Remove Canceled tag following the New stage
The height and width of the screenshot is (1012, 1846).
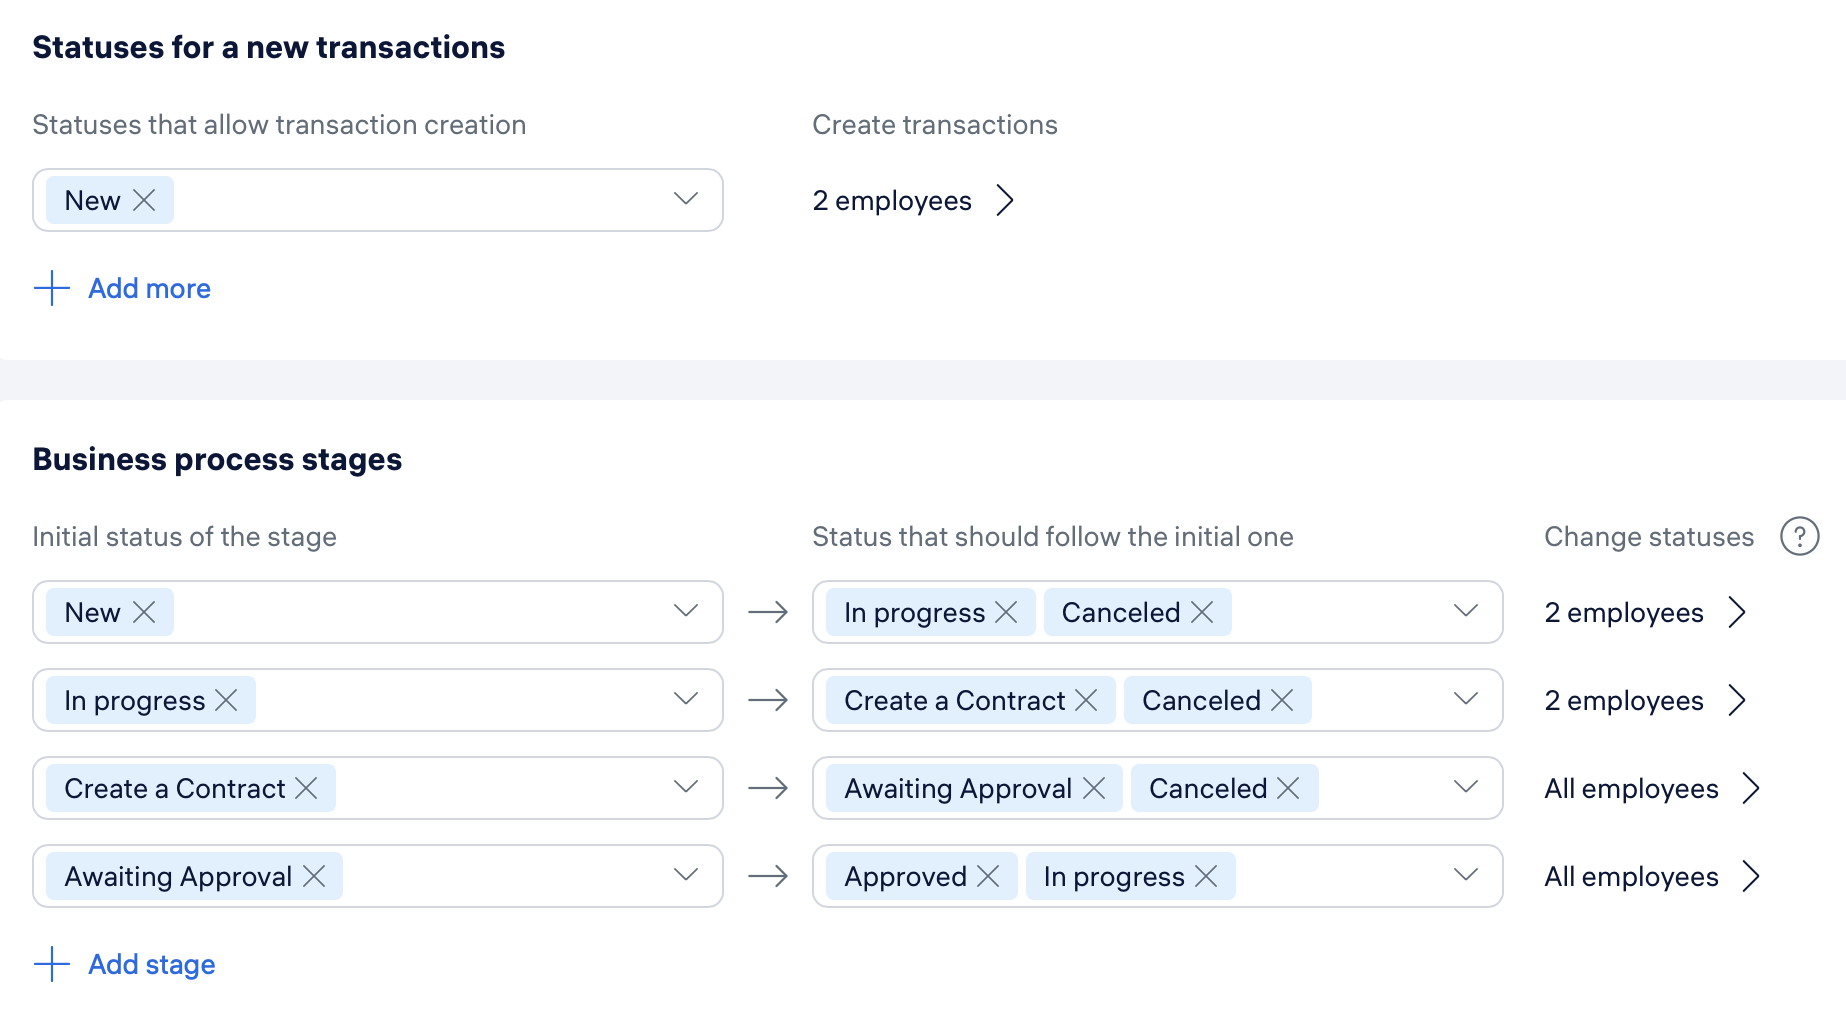[1202, 612]
